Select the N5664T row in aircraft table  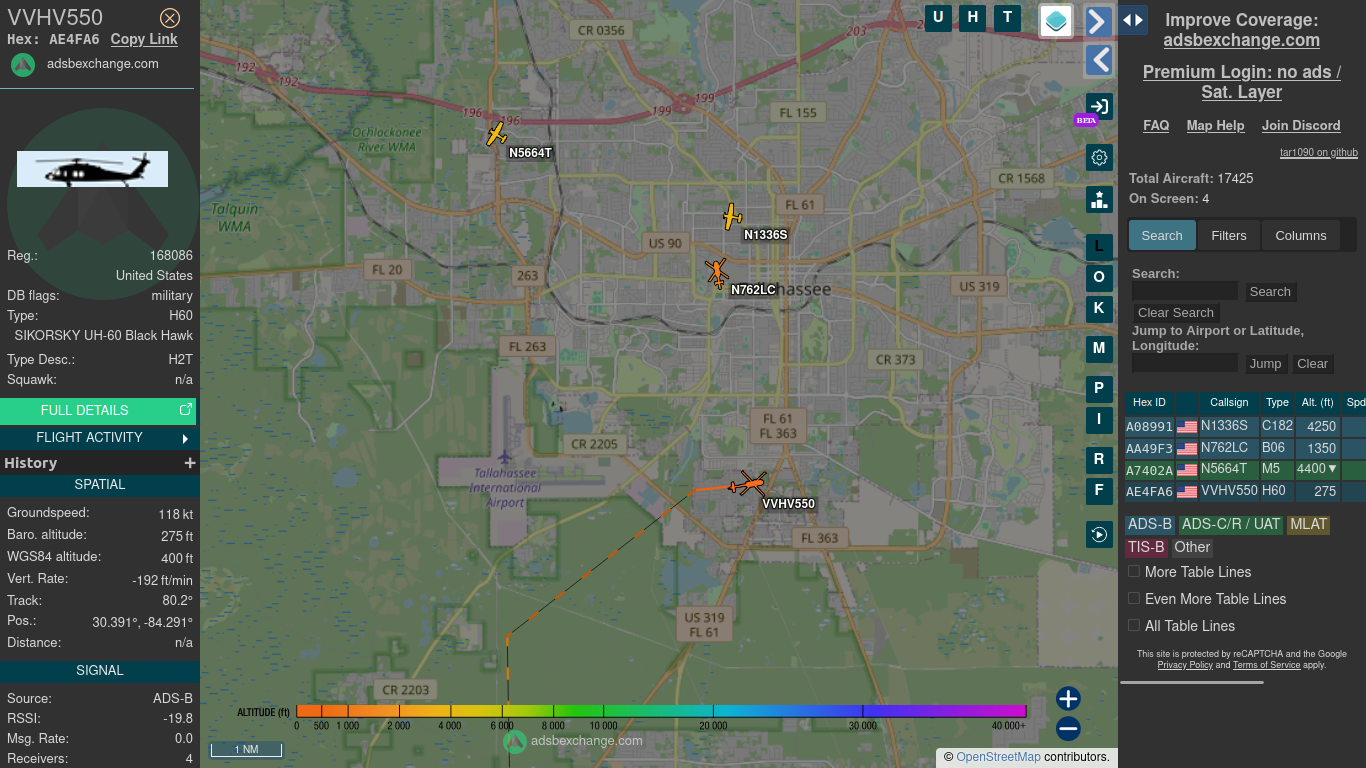(1245, 470)
